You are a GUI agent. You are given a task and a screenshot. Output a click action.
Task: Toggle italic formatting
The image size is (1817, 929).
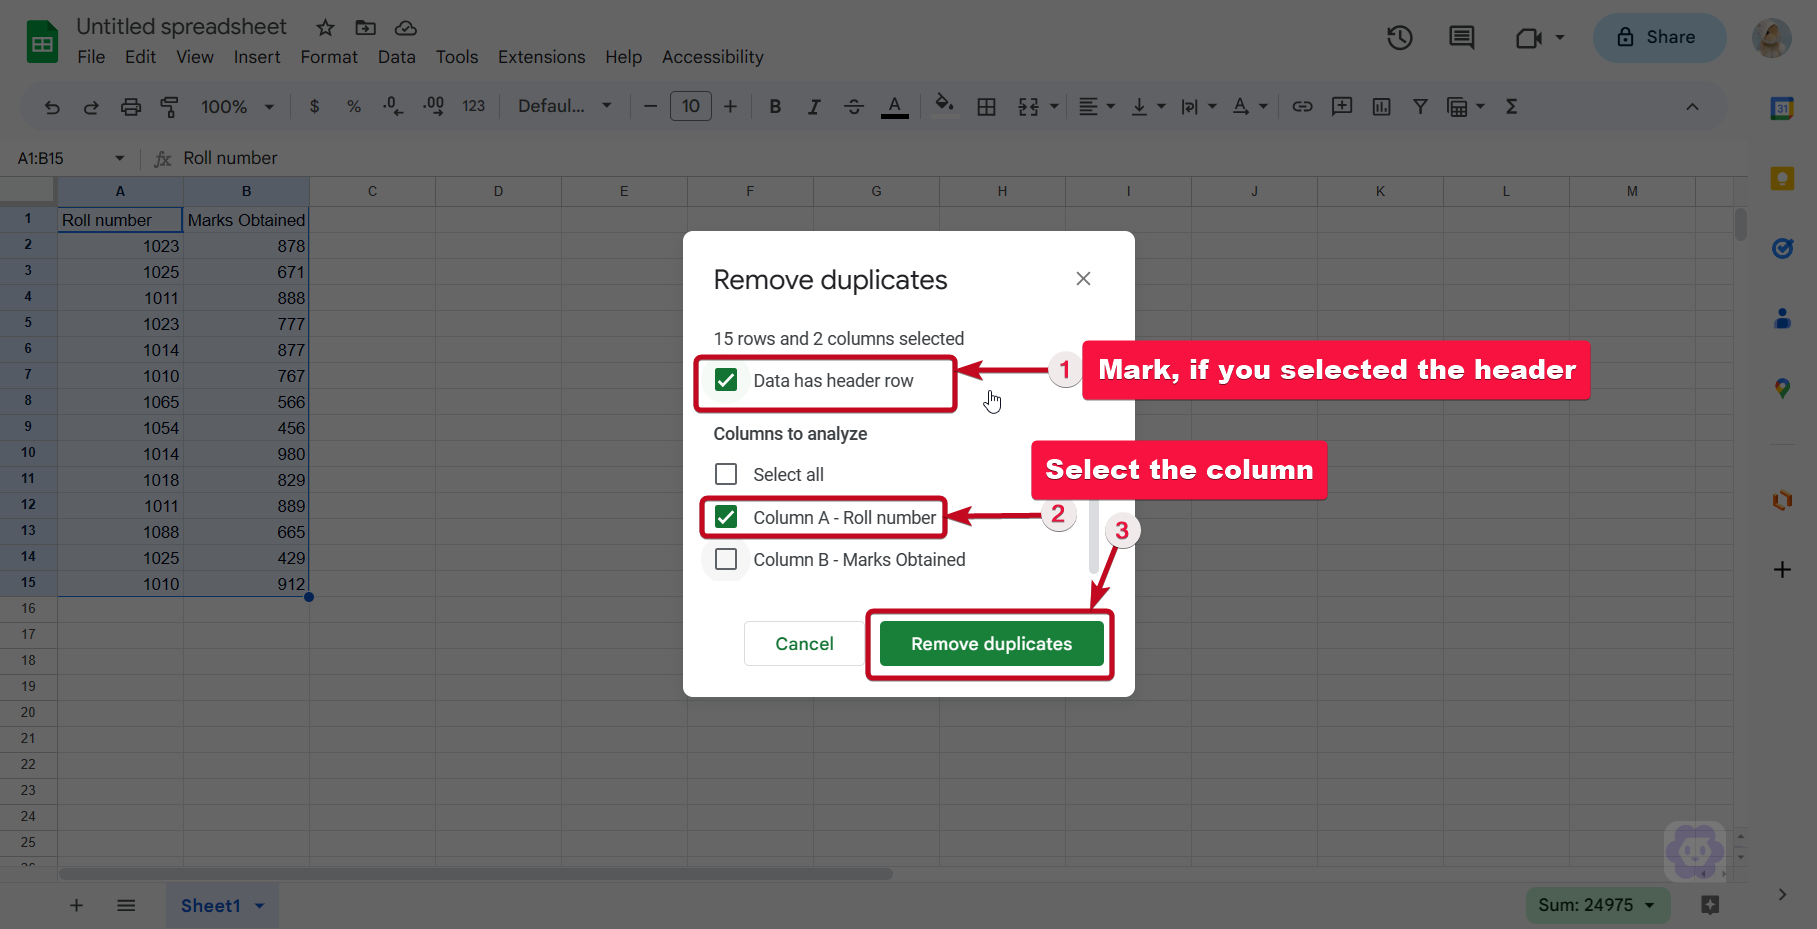pos(814,106)
